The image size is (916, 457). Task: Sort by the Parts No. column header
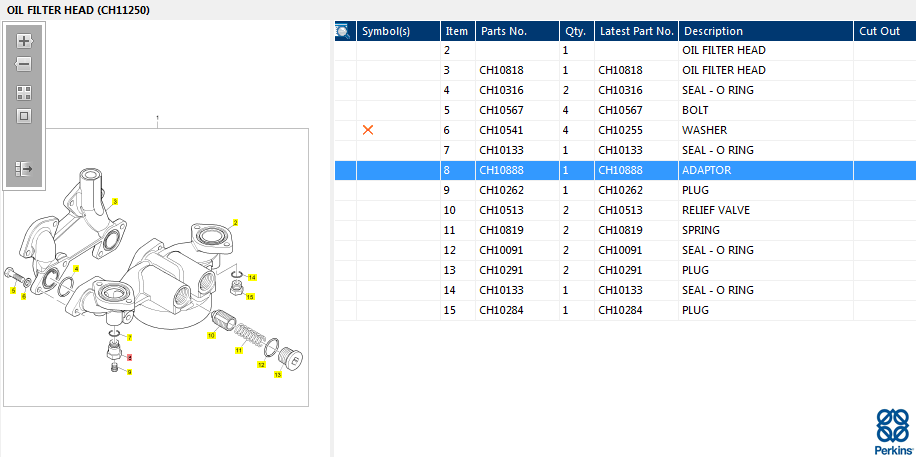coord(517,32)
